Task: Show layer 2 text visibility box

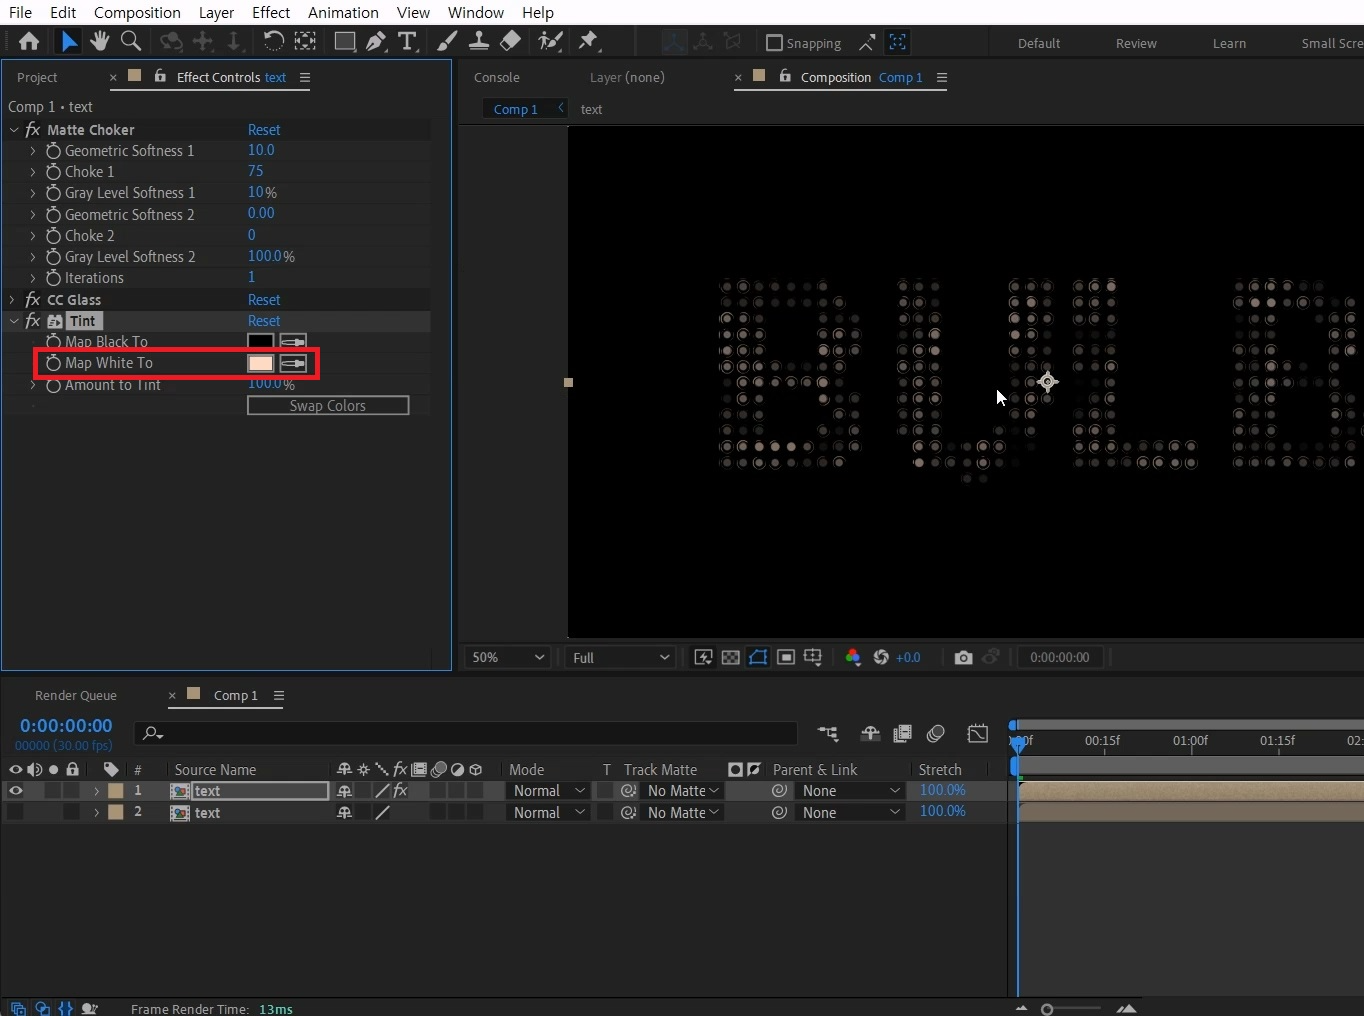Action: [x=15, y=813]
